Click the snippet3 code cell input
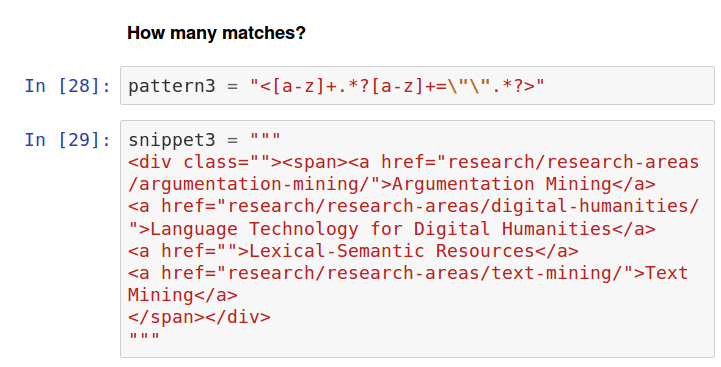This screenshot has width=721, height=367. (x=417, y=239)
